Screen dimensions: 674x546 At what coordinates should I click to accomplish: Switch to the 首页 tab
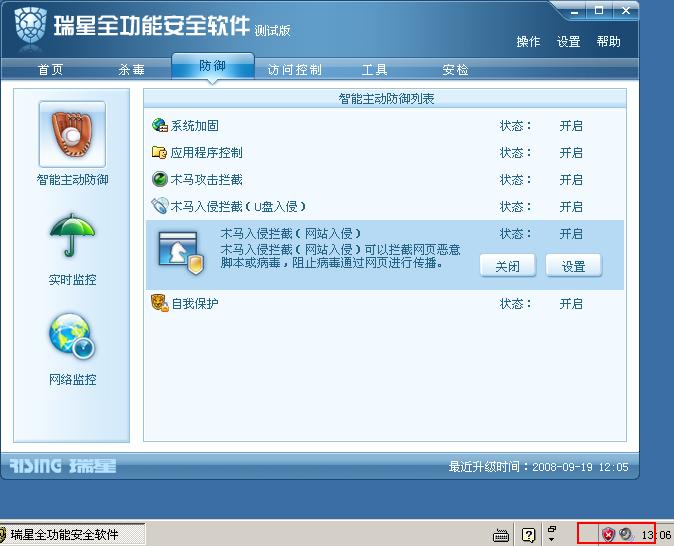[51, 70]
